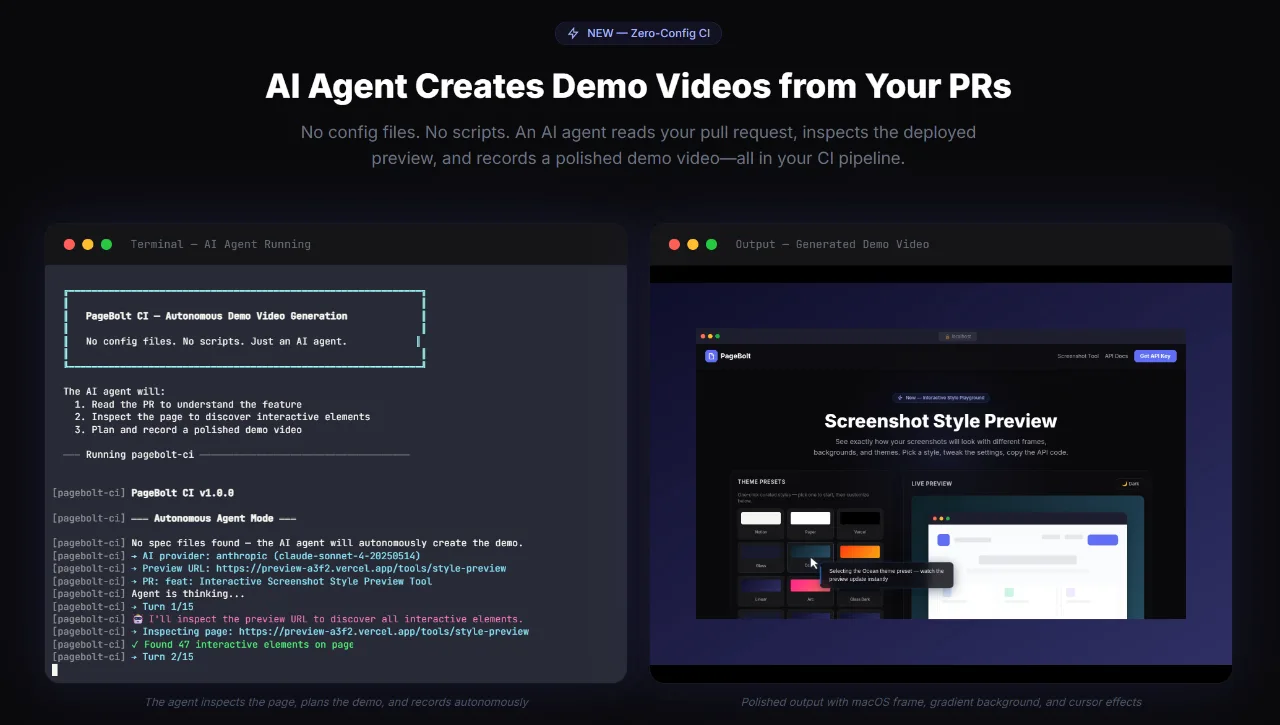Click the THEME PRESETS panel heading
The width and height of the screenshot is (1280, 725).
point(762,483)
